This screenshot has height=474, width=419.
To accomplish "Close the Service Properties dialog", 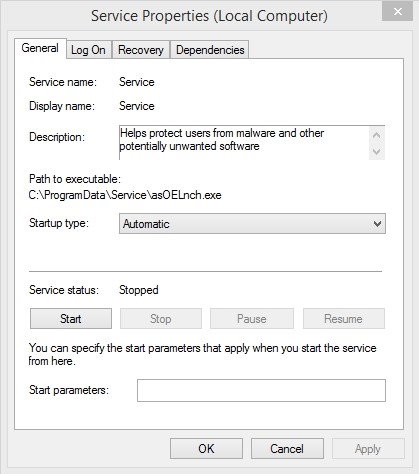I will [397, 12].
